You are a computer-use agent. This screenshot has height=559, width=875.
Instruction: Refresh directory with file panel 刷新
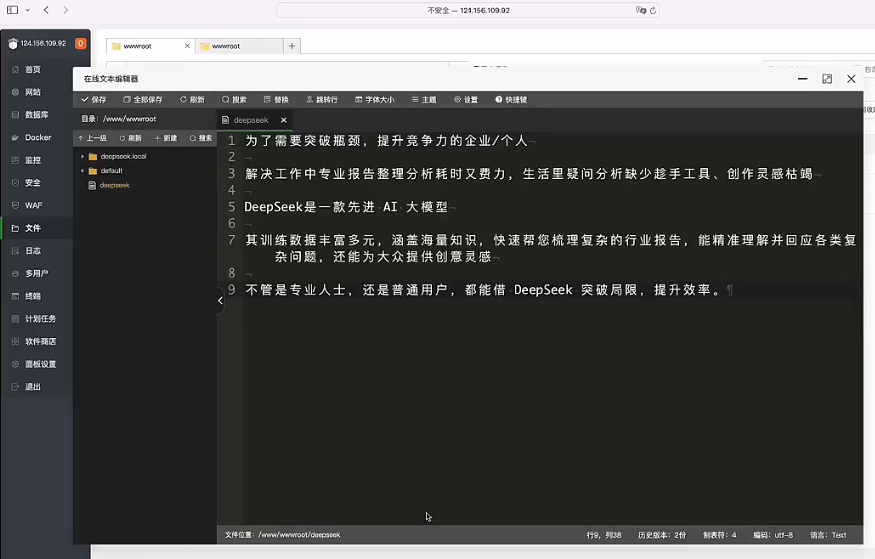(131, 138)
